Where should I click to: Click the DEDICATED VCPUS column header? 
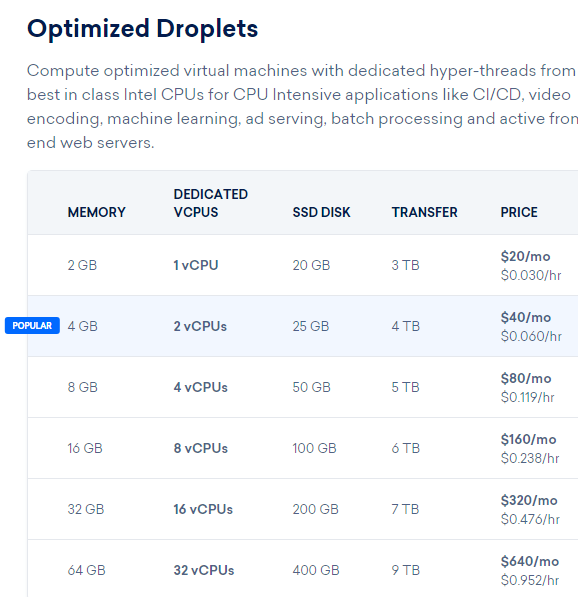[211, 203]
